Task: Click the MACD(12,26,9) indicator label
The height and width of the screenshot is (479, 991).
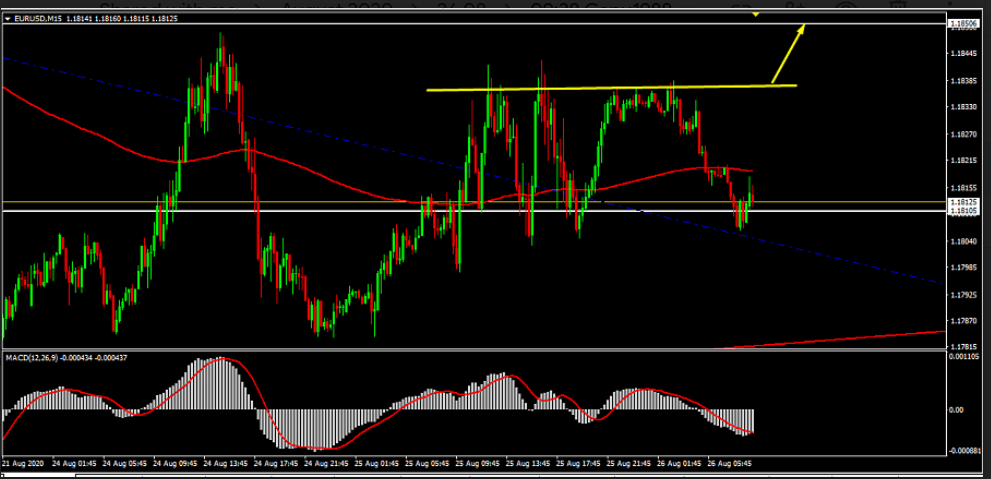Action: (32, 357)
